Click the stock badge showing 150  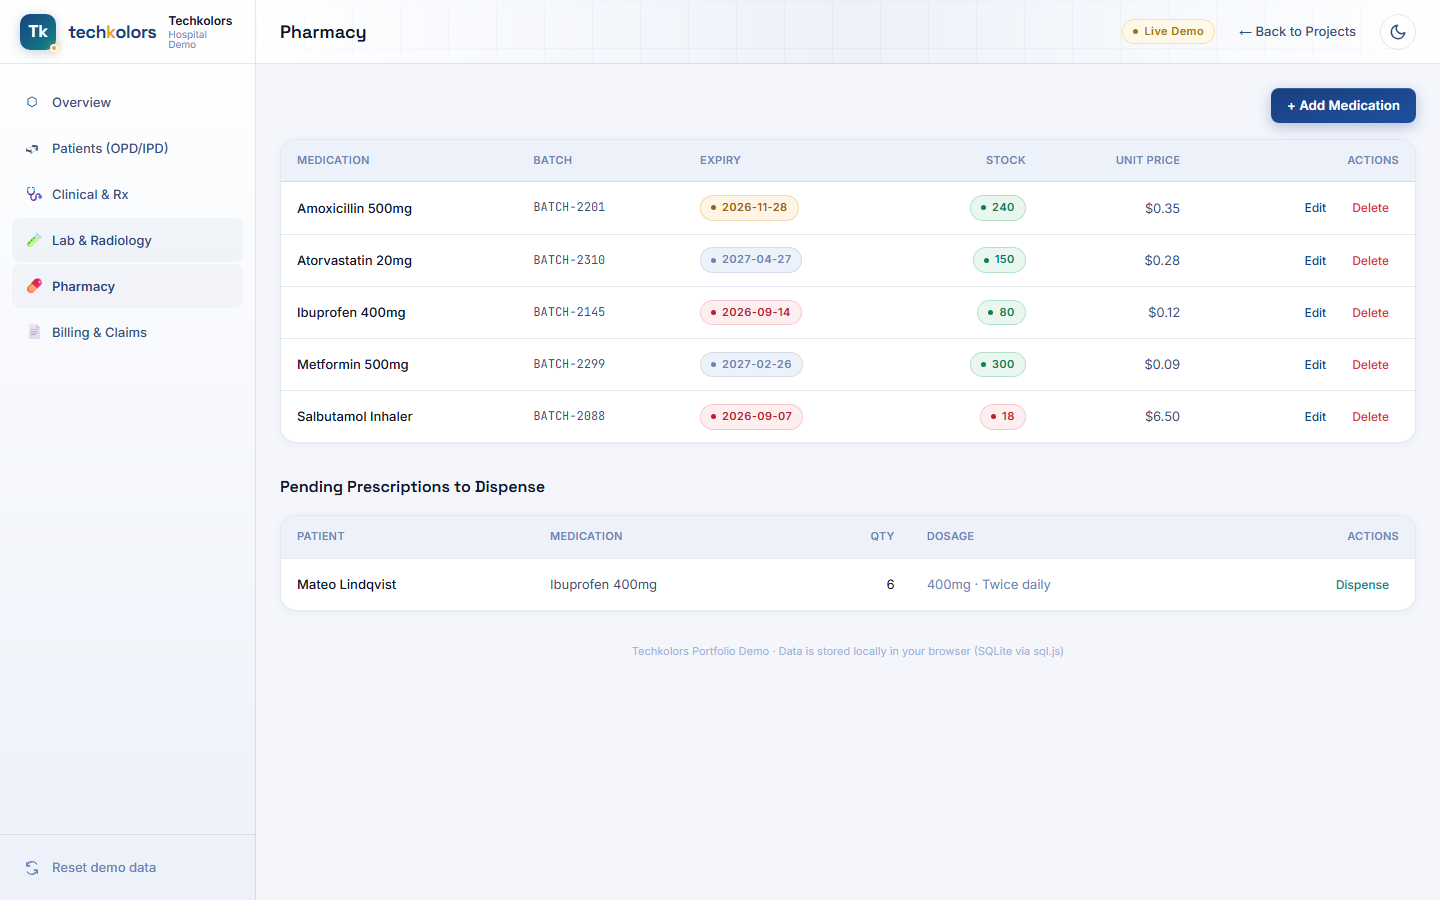[999, 260]
